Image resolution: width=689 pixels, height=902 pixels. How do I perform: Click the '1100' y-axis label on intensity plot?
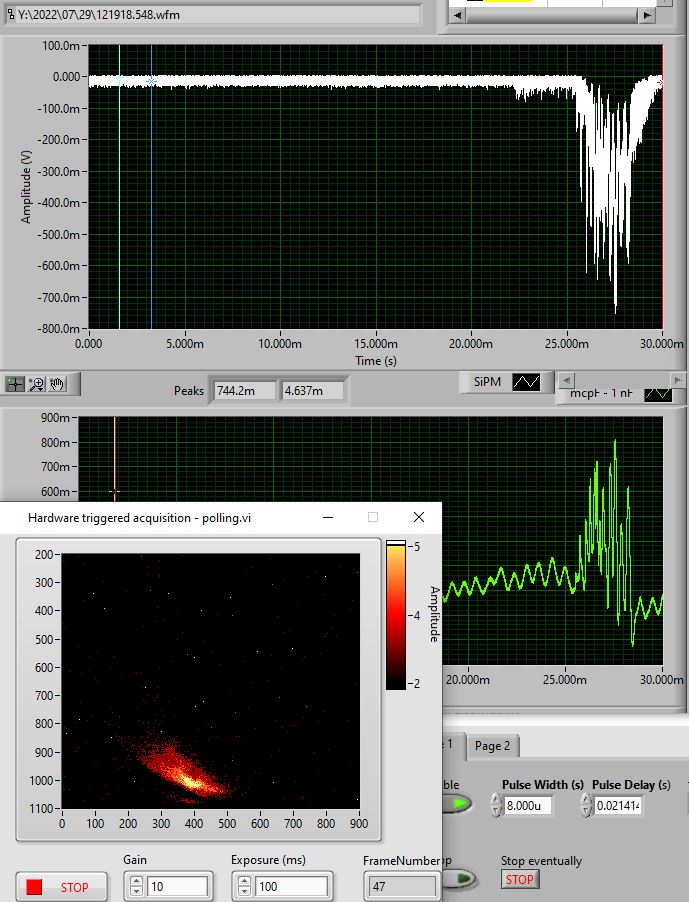tap(40, 808)
